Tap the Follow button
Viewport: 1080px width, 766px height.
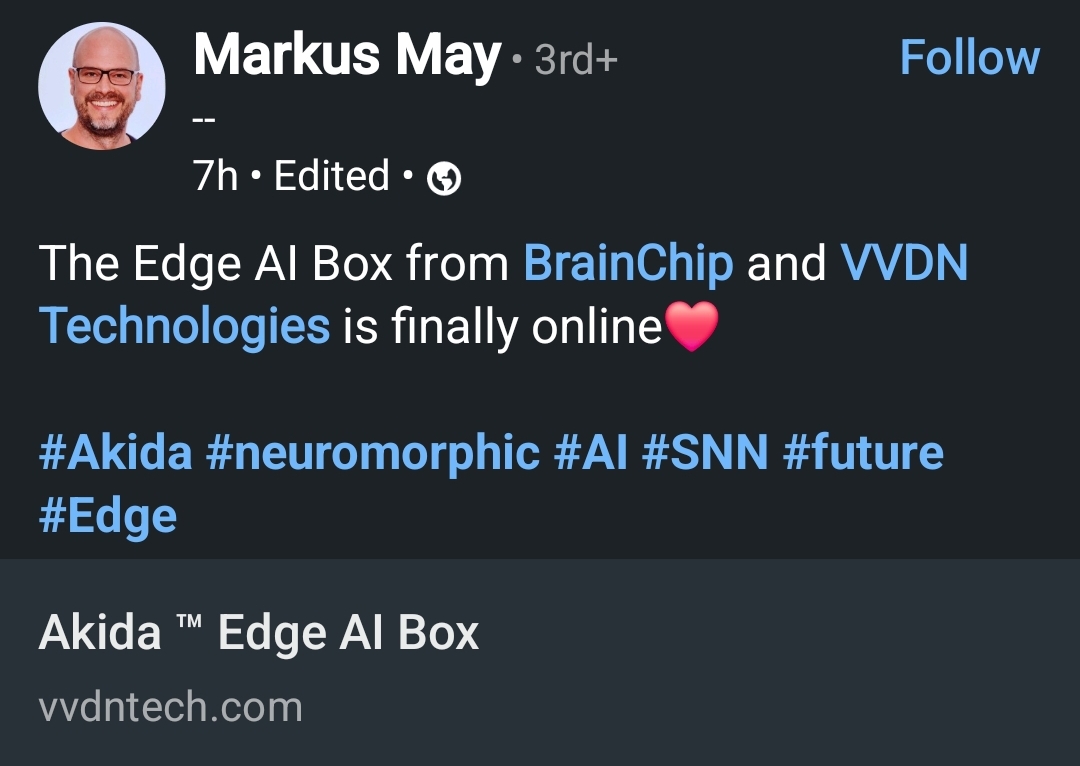[969, 58]
